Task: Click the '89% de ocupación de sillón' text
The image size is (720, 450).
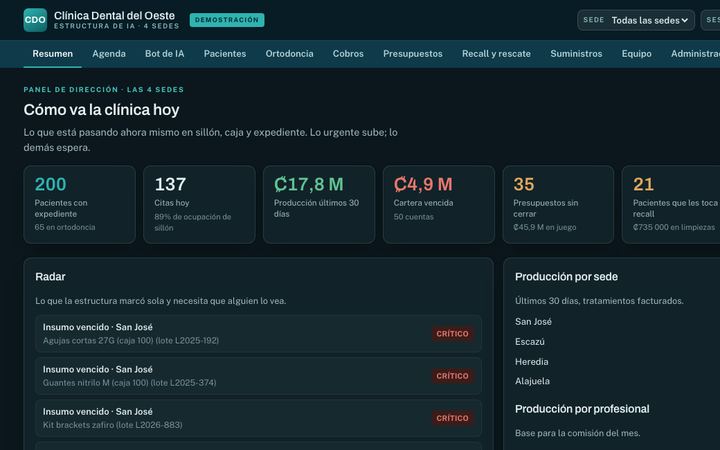Action: pos(192,222)
